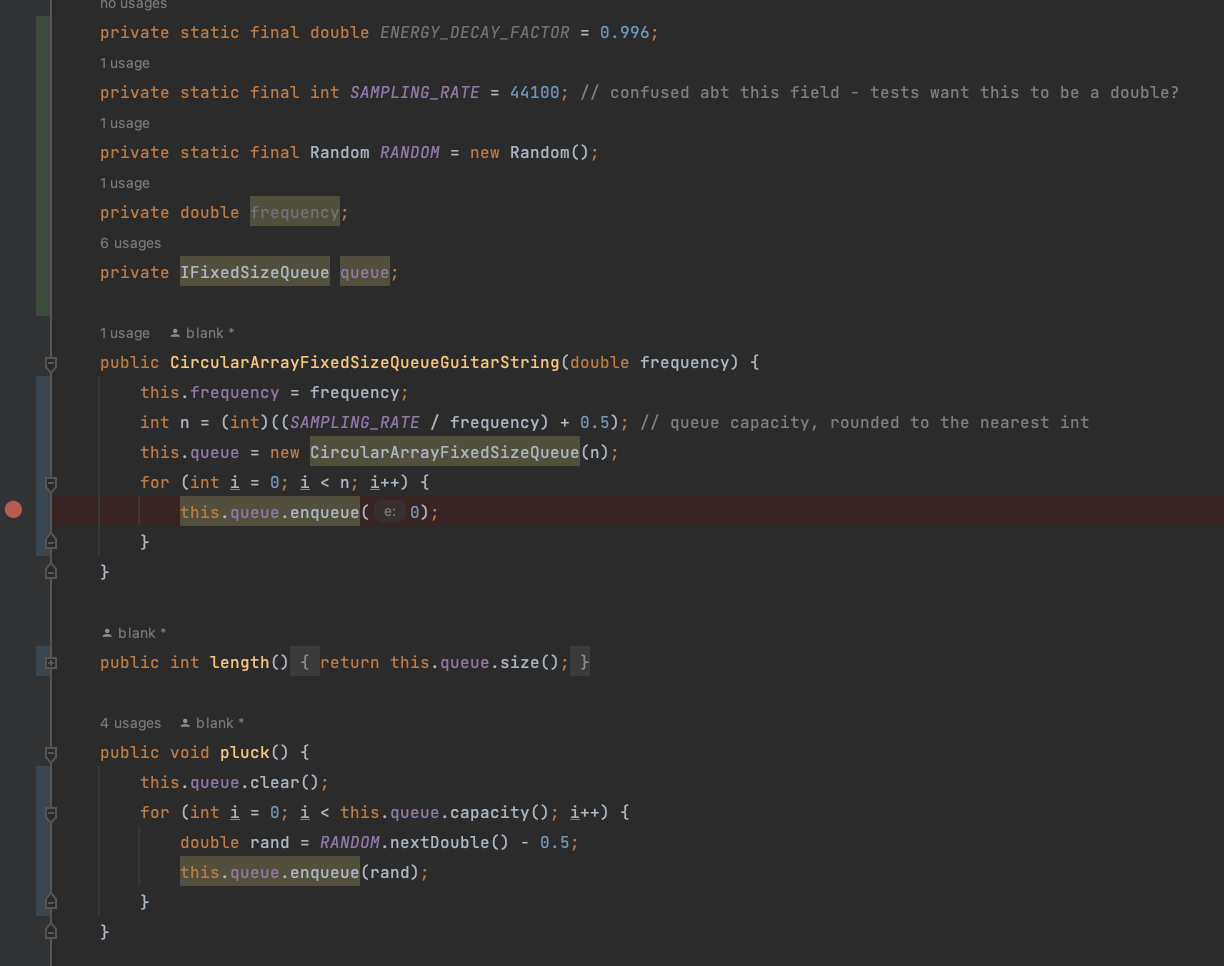This screenshot has width=1224, height=966.
Task: Open the '4 usages' hint above pluck()
Action: coord(130,723)
